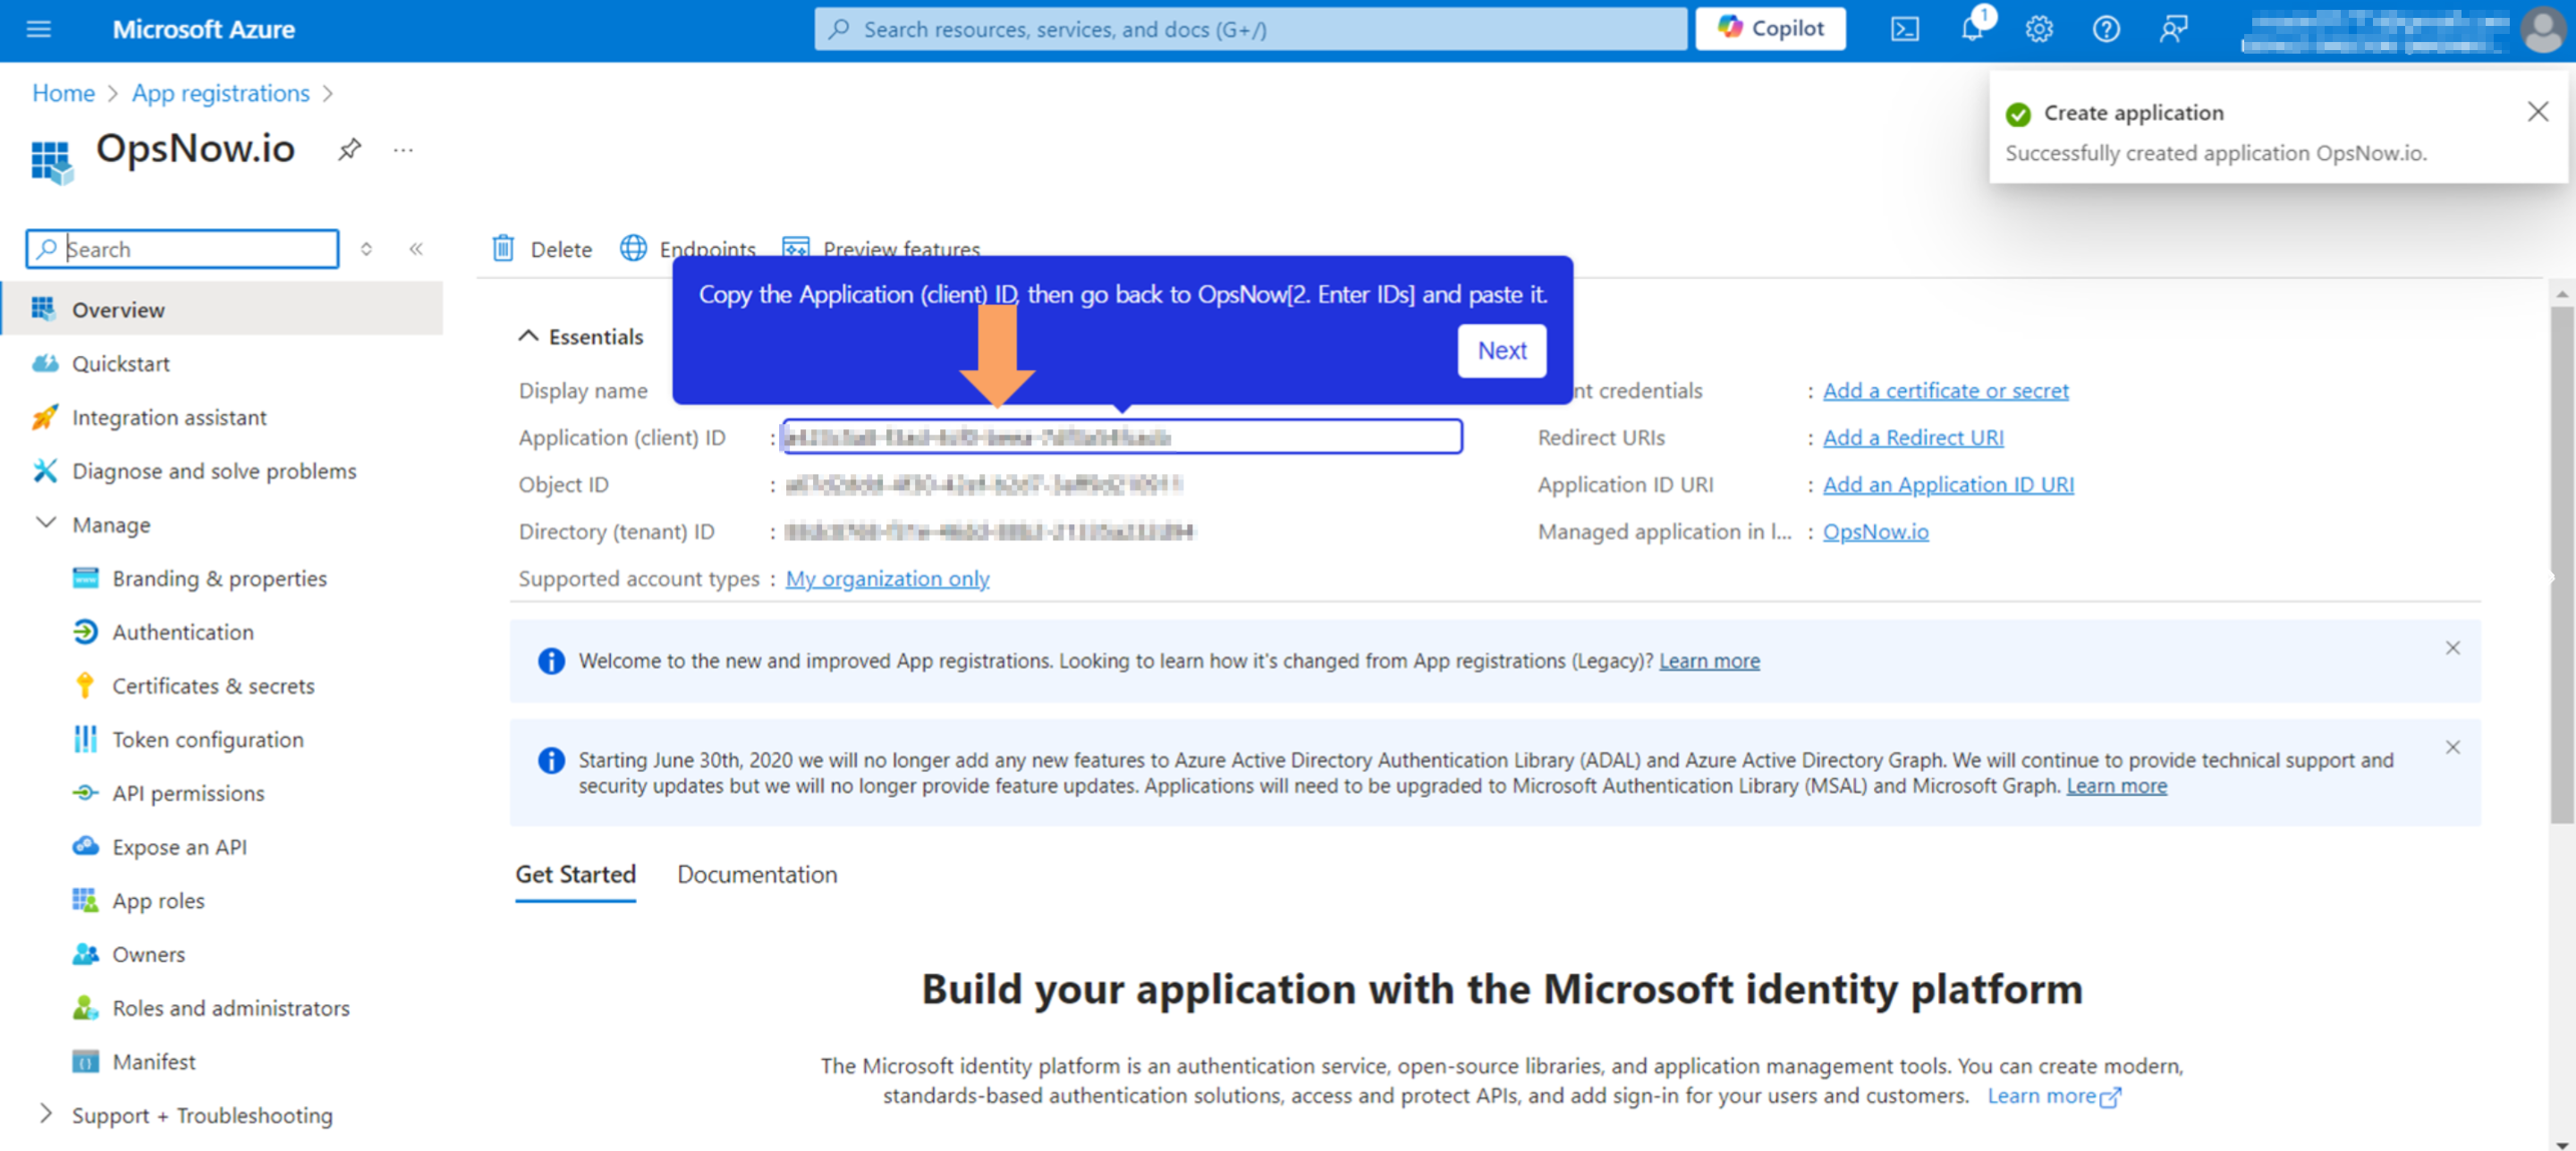Click Next in the blue tooltip
Screen dimensions: 2576x1151
[x=1501, y=350]
